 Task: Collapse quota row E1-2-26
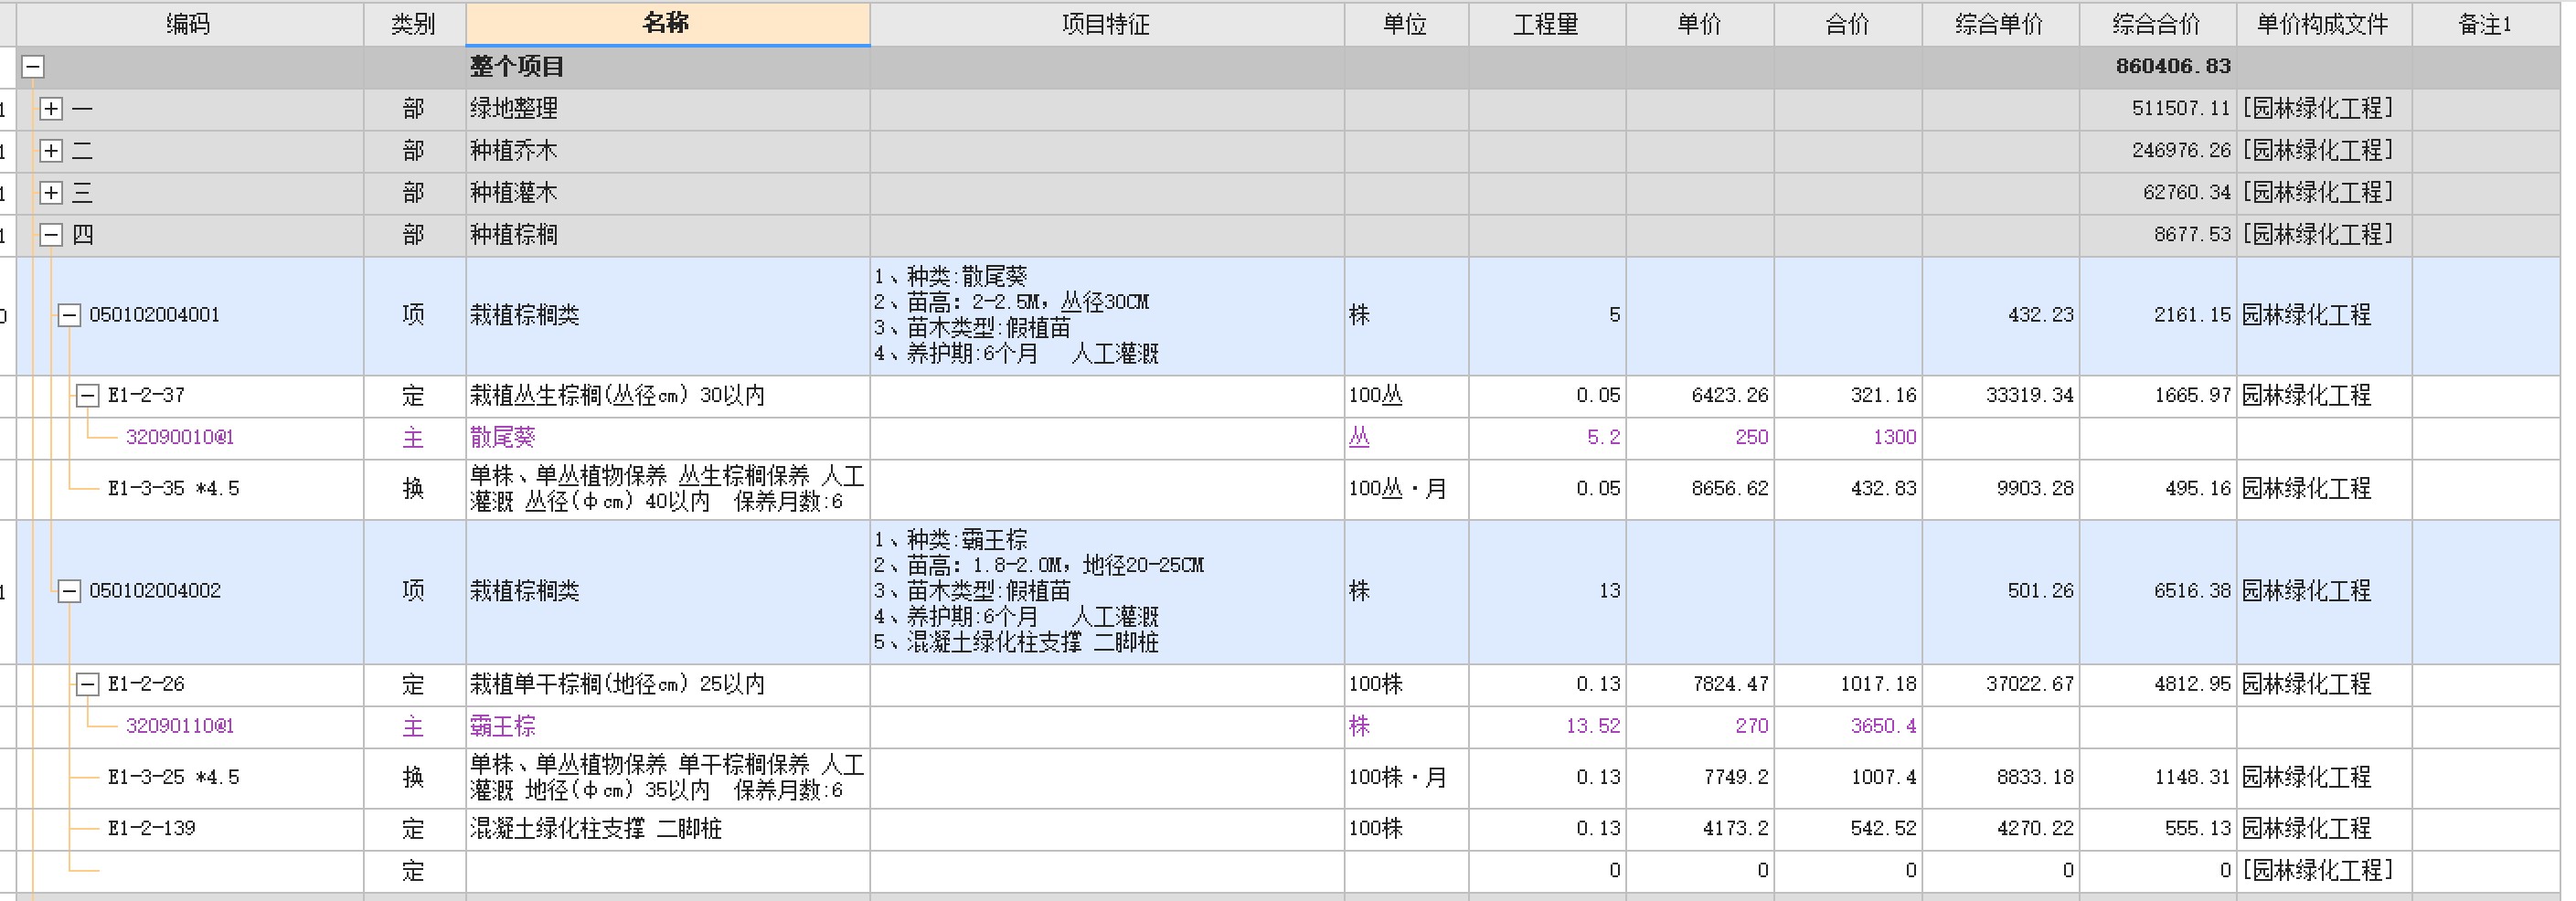88,685
